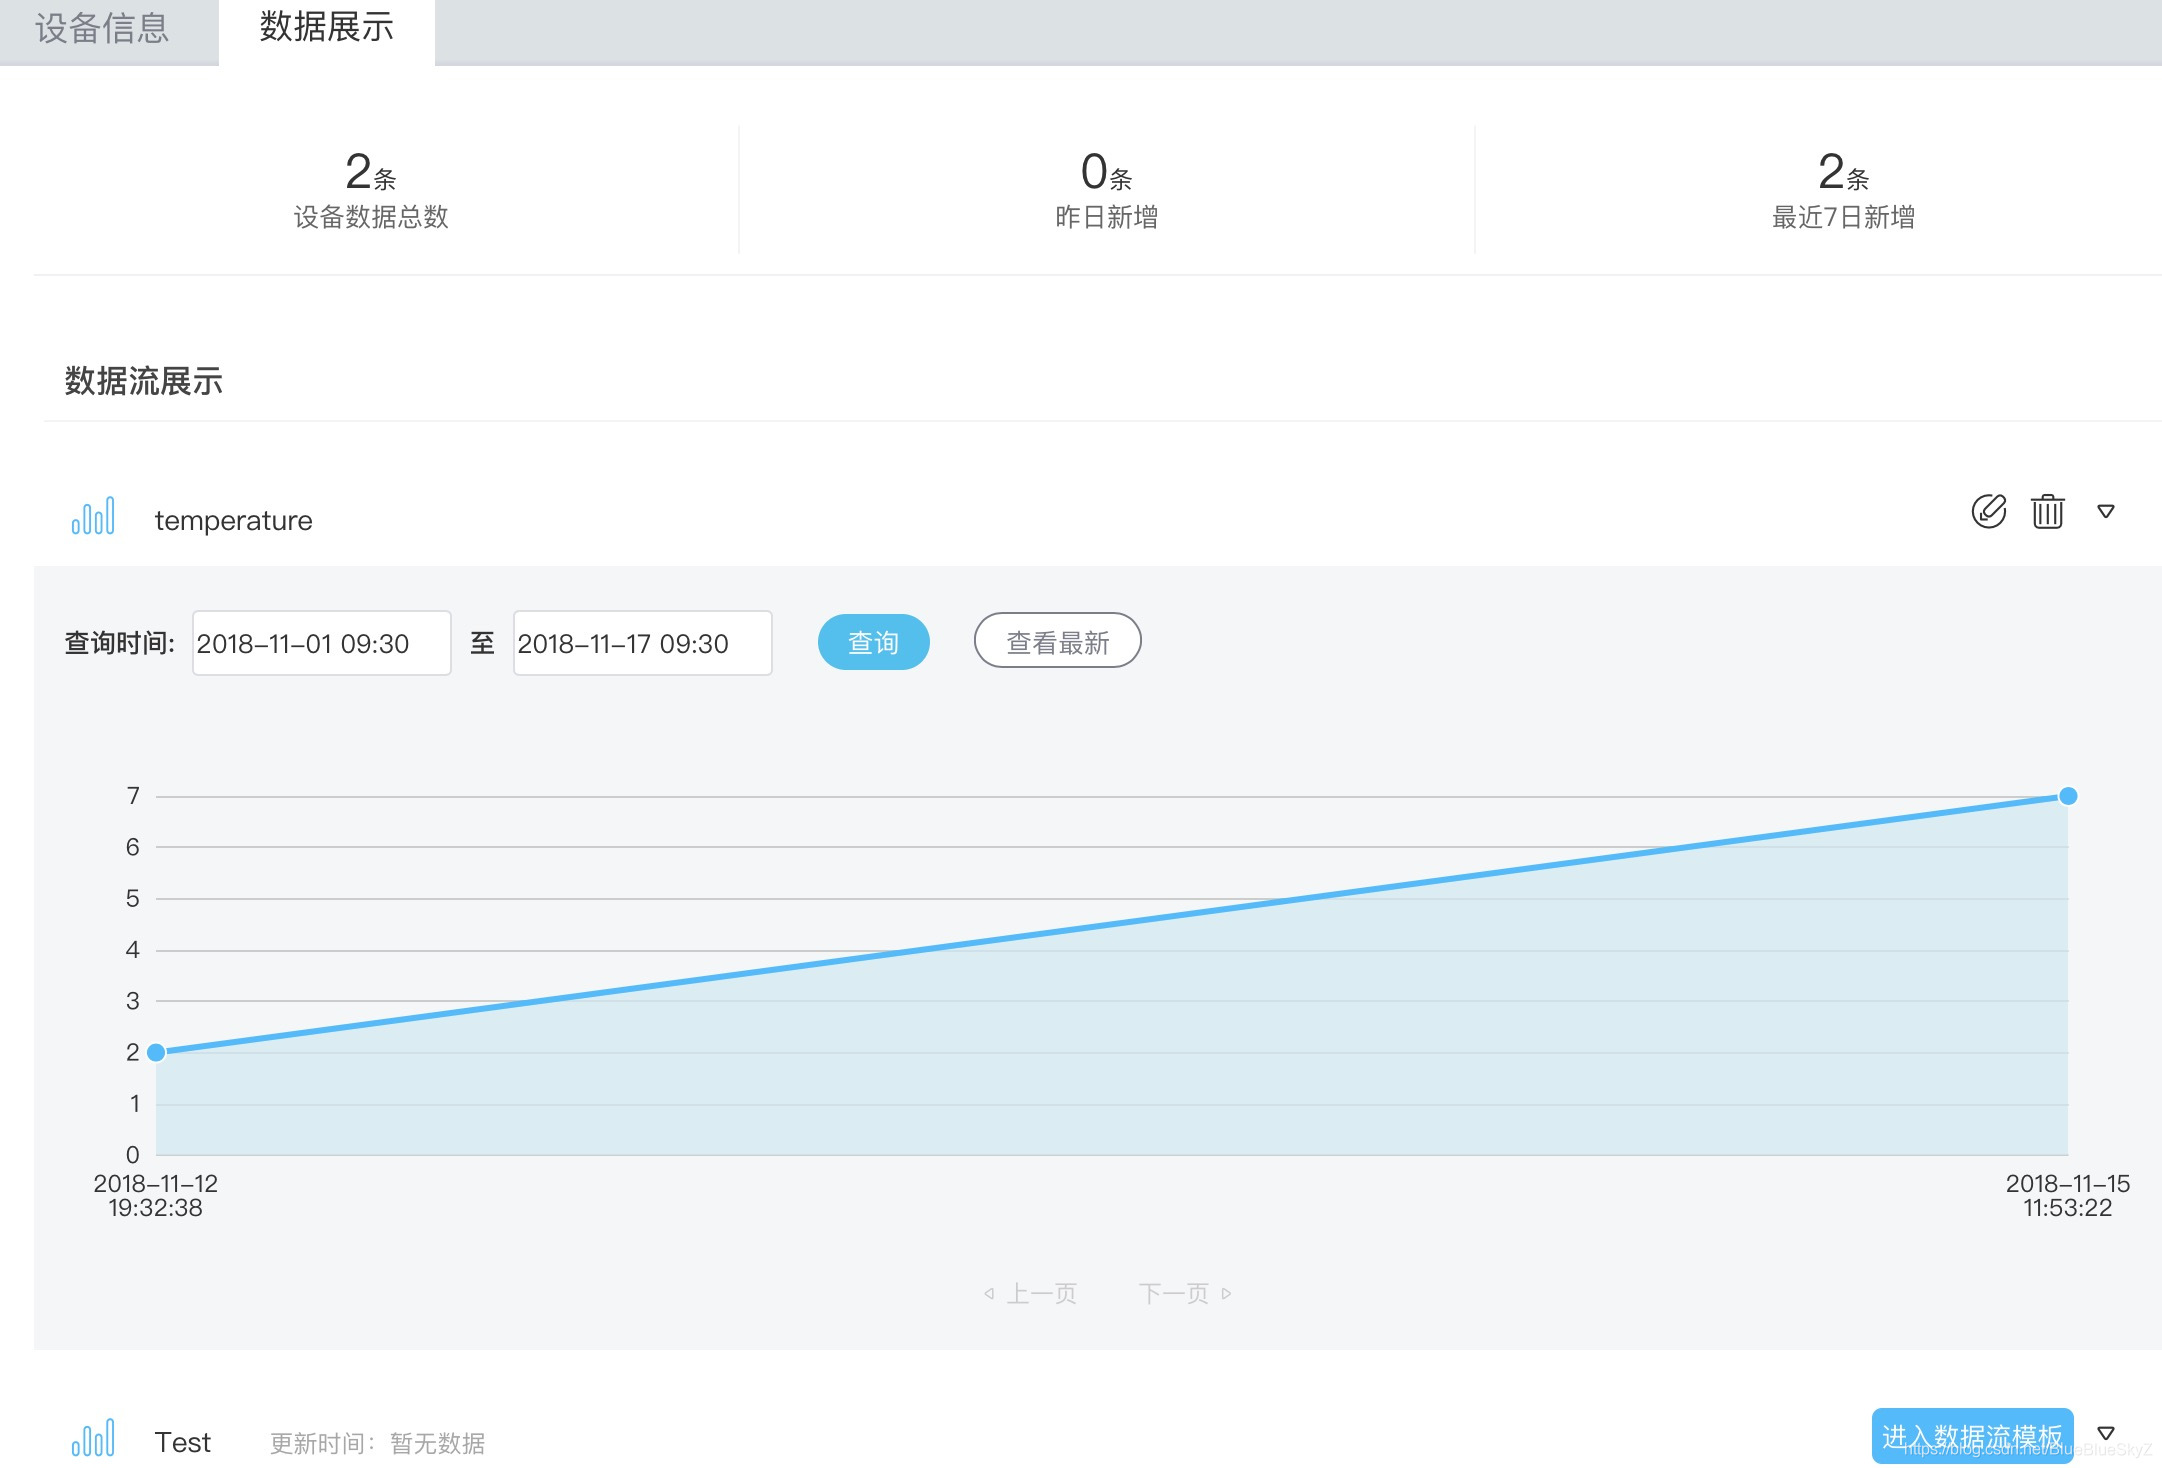The height and width of the screenshot is (1468, 2162).
Task: Click next page right arrow icon
Action: tap(1226, 1293)
